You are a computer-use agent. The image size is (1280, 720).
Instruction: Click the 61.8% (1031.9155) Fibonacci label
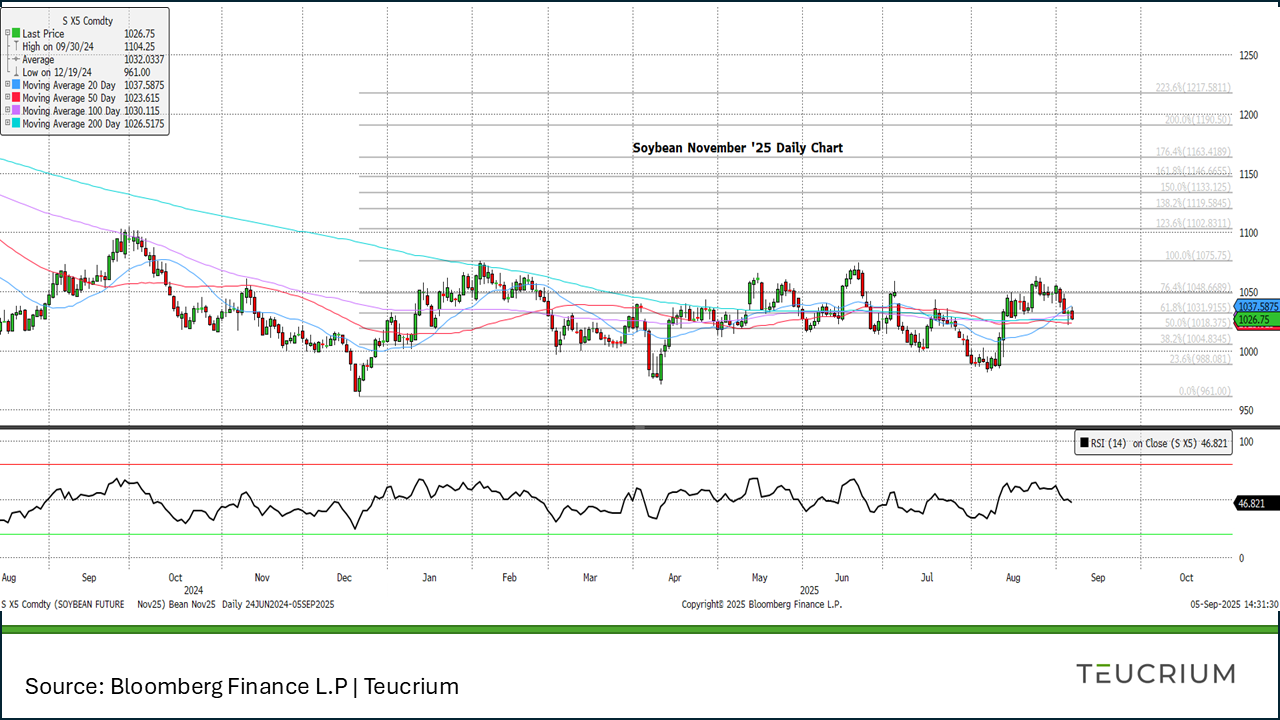[1196, 307]
